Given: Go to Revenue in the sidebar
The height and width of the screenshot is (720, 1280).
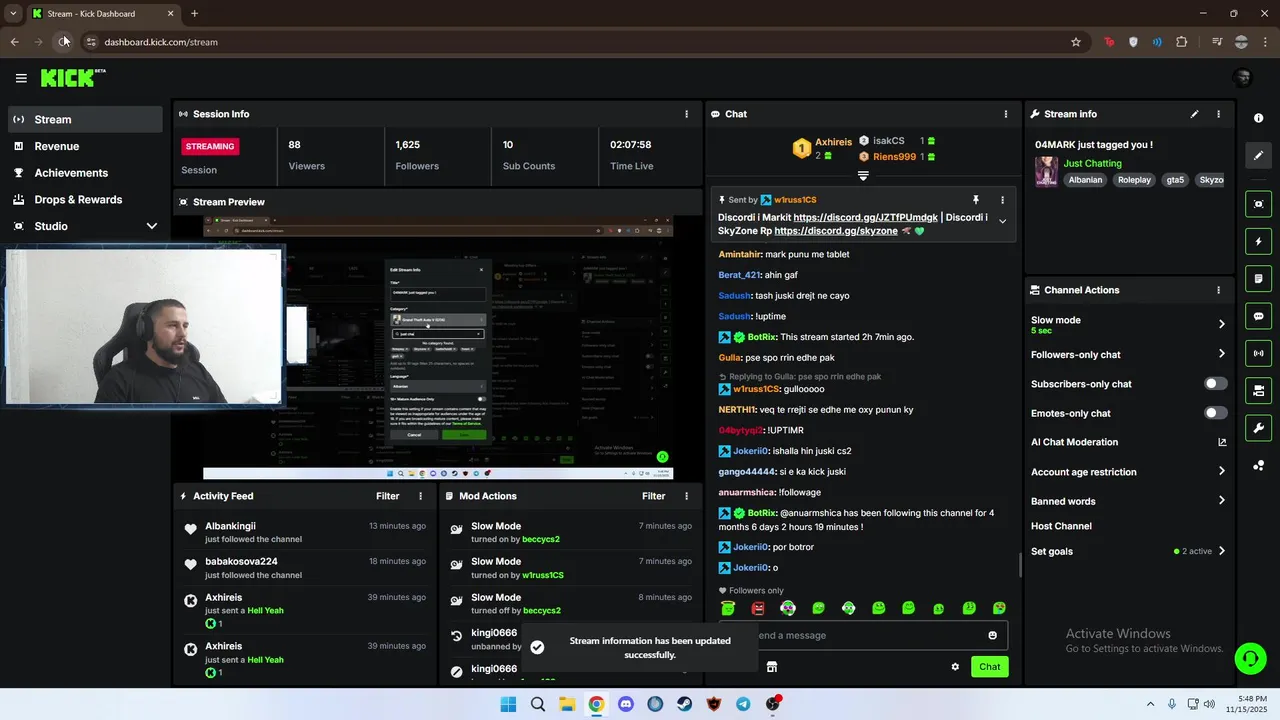Looking at the screenshot, I should [x=85, y=146].
